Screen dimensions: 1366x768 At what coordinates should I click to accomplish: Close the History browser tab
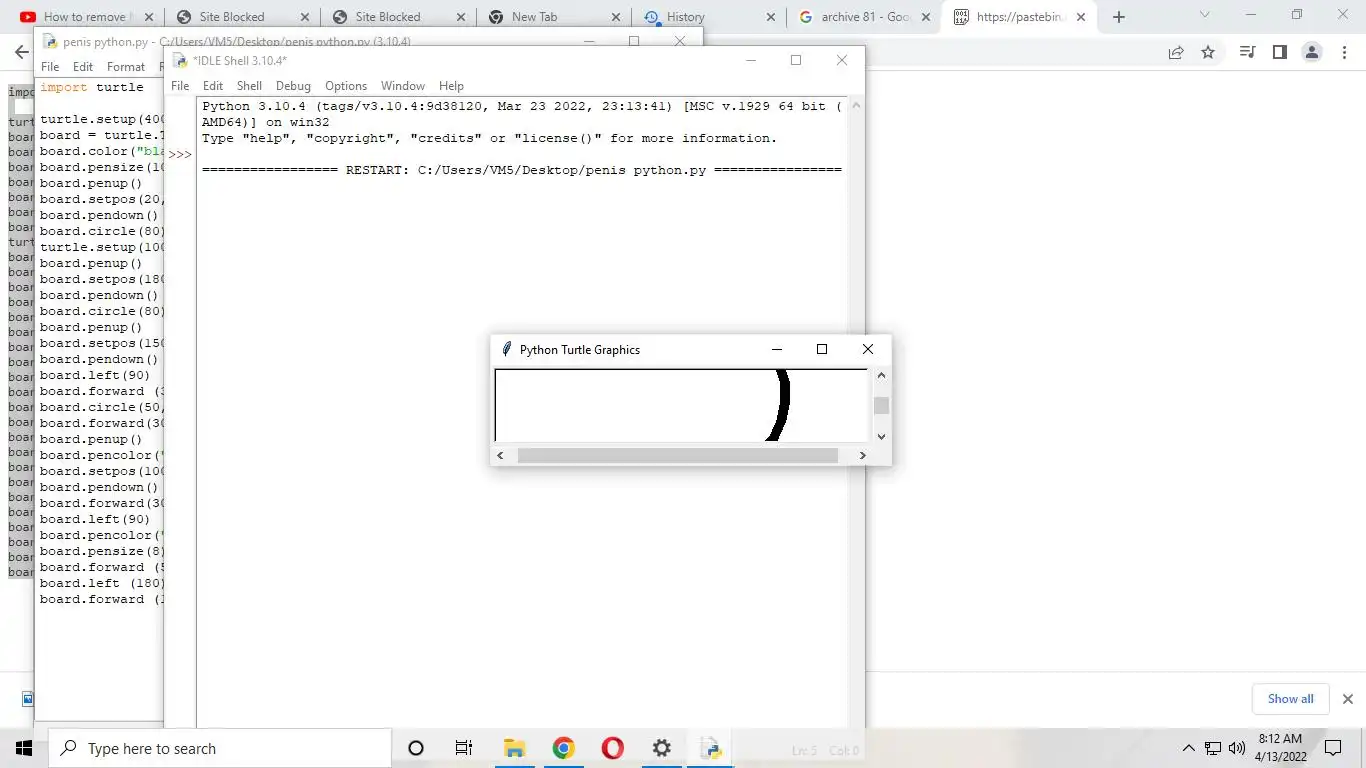point(769,17)
